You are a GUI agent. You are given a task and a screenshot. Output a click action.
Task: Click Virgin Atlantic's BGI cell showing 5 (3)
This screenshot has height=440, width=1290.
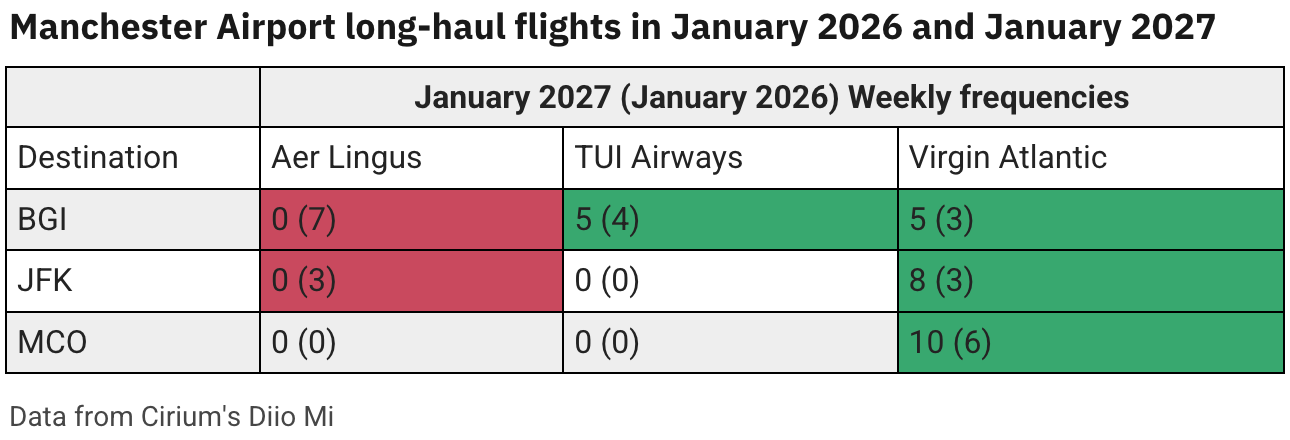[1090, 219]
